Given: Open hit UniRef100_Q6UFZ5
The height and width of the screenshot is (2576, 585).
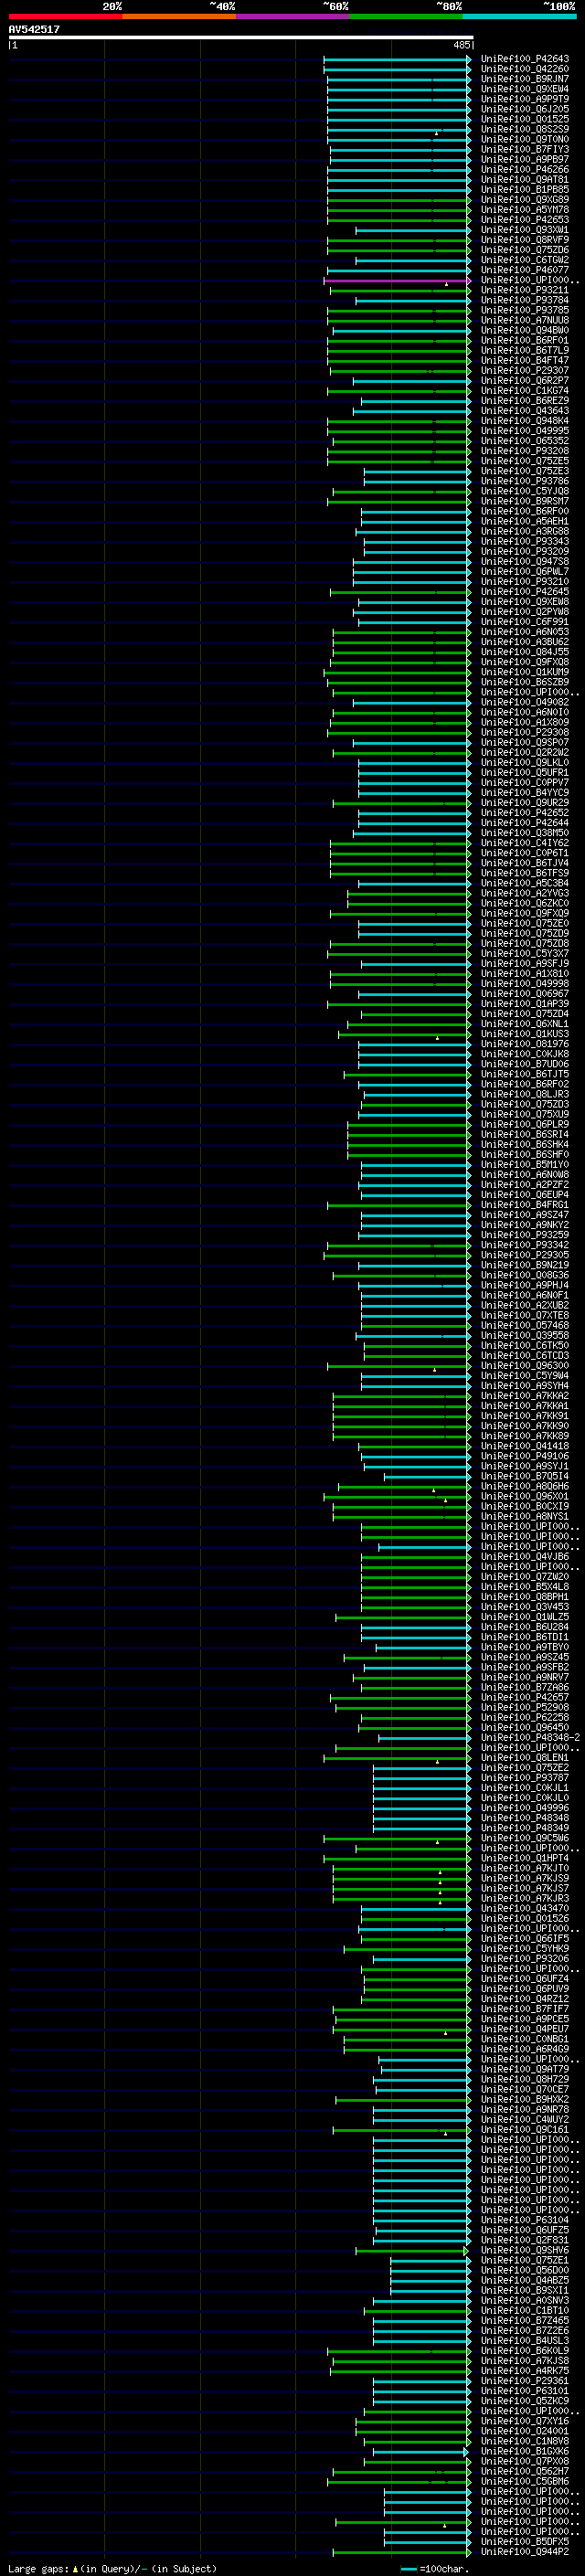Looking at the screenshot, I should tap(525, 2230).
